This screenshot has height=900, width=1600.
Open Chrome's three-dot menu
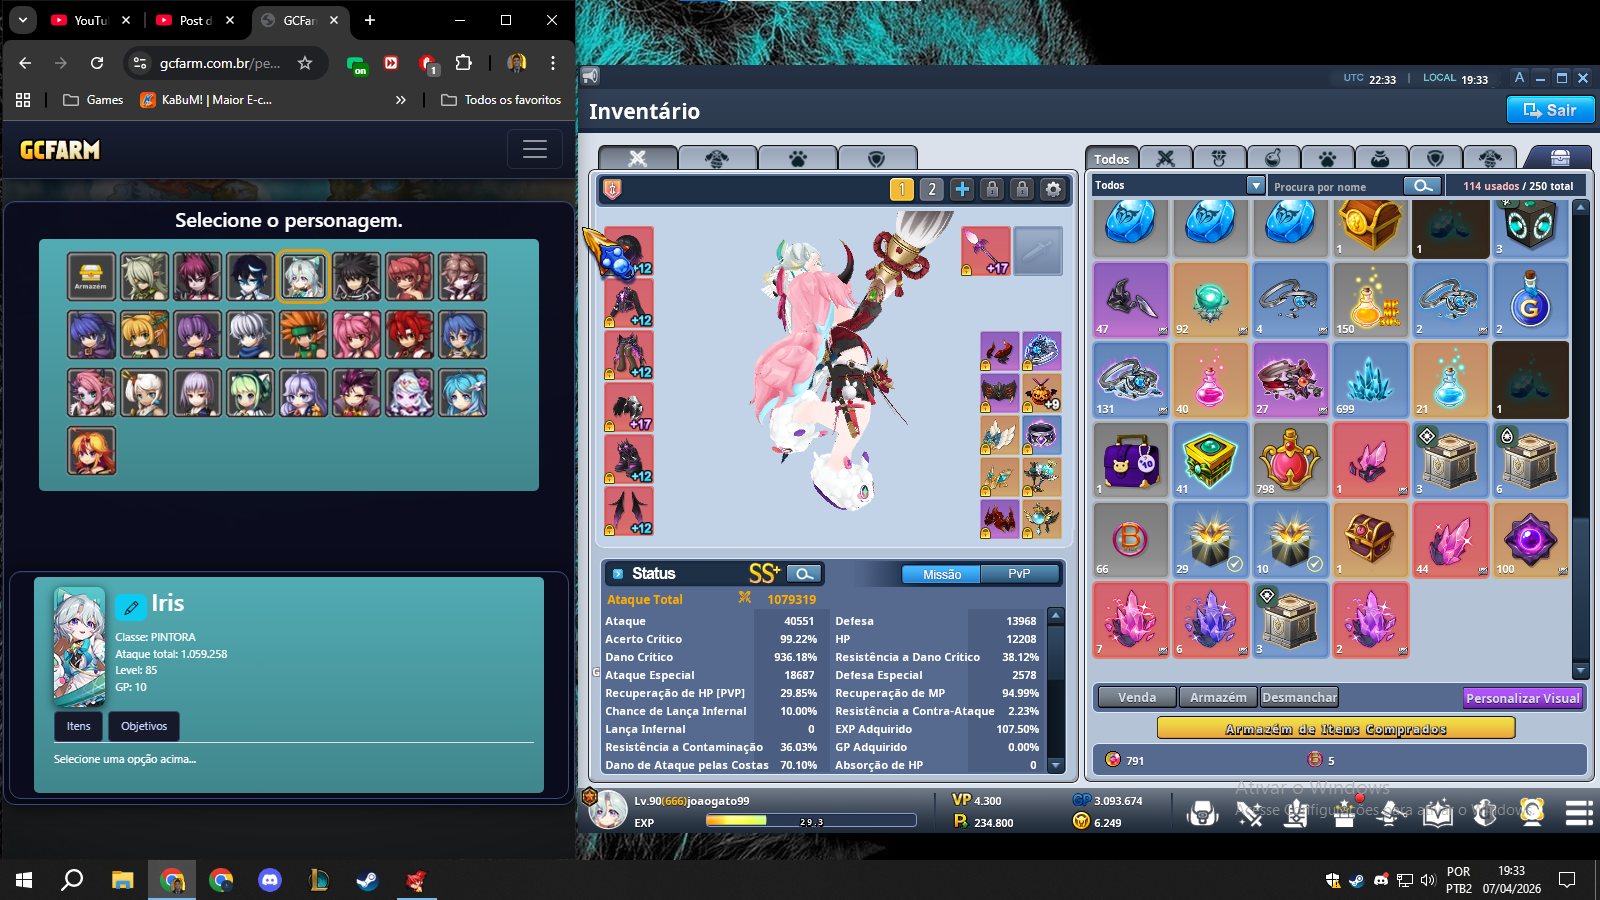[552, 63]
